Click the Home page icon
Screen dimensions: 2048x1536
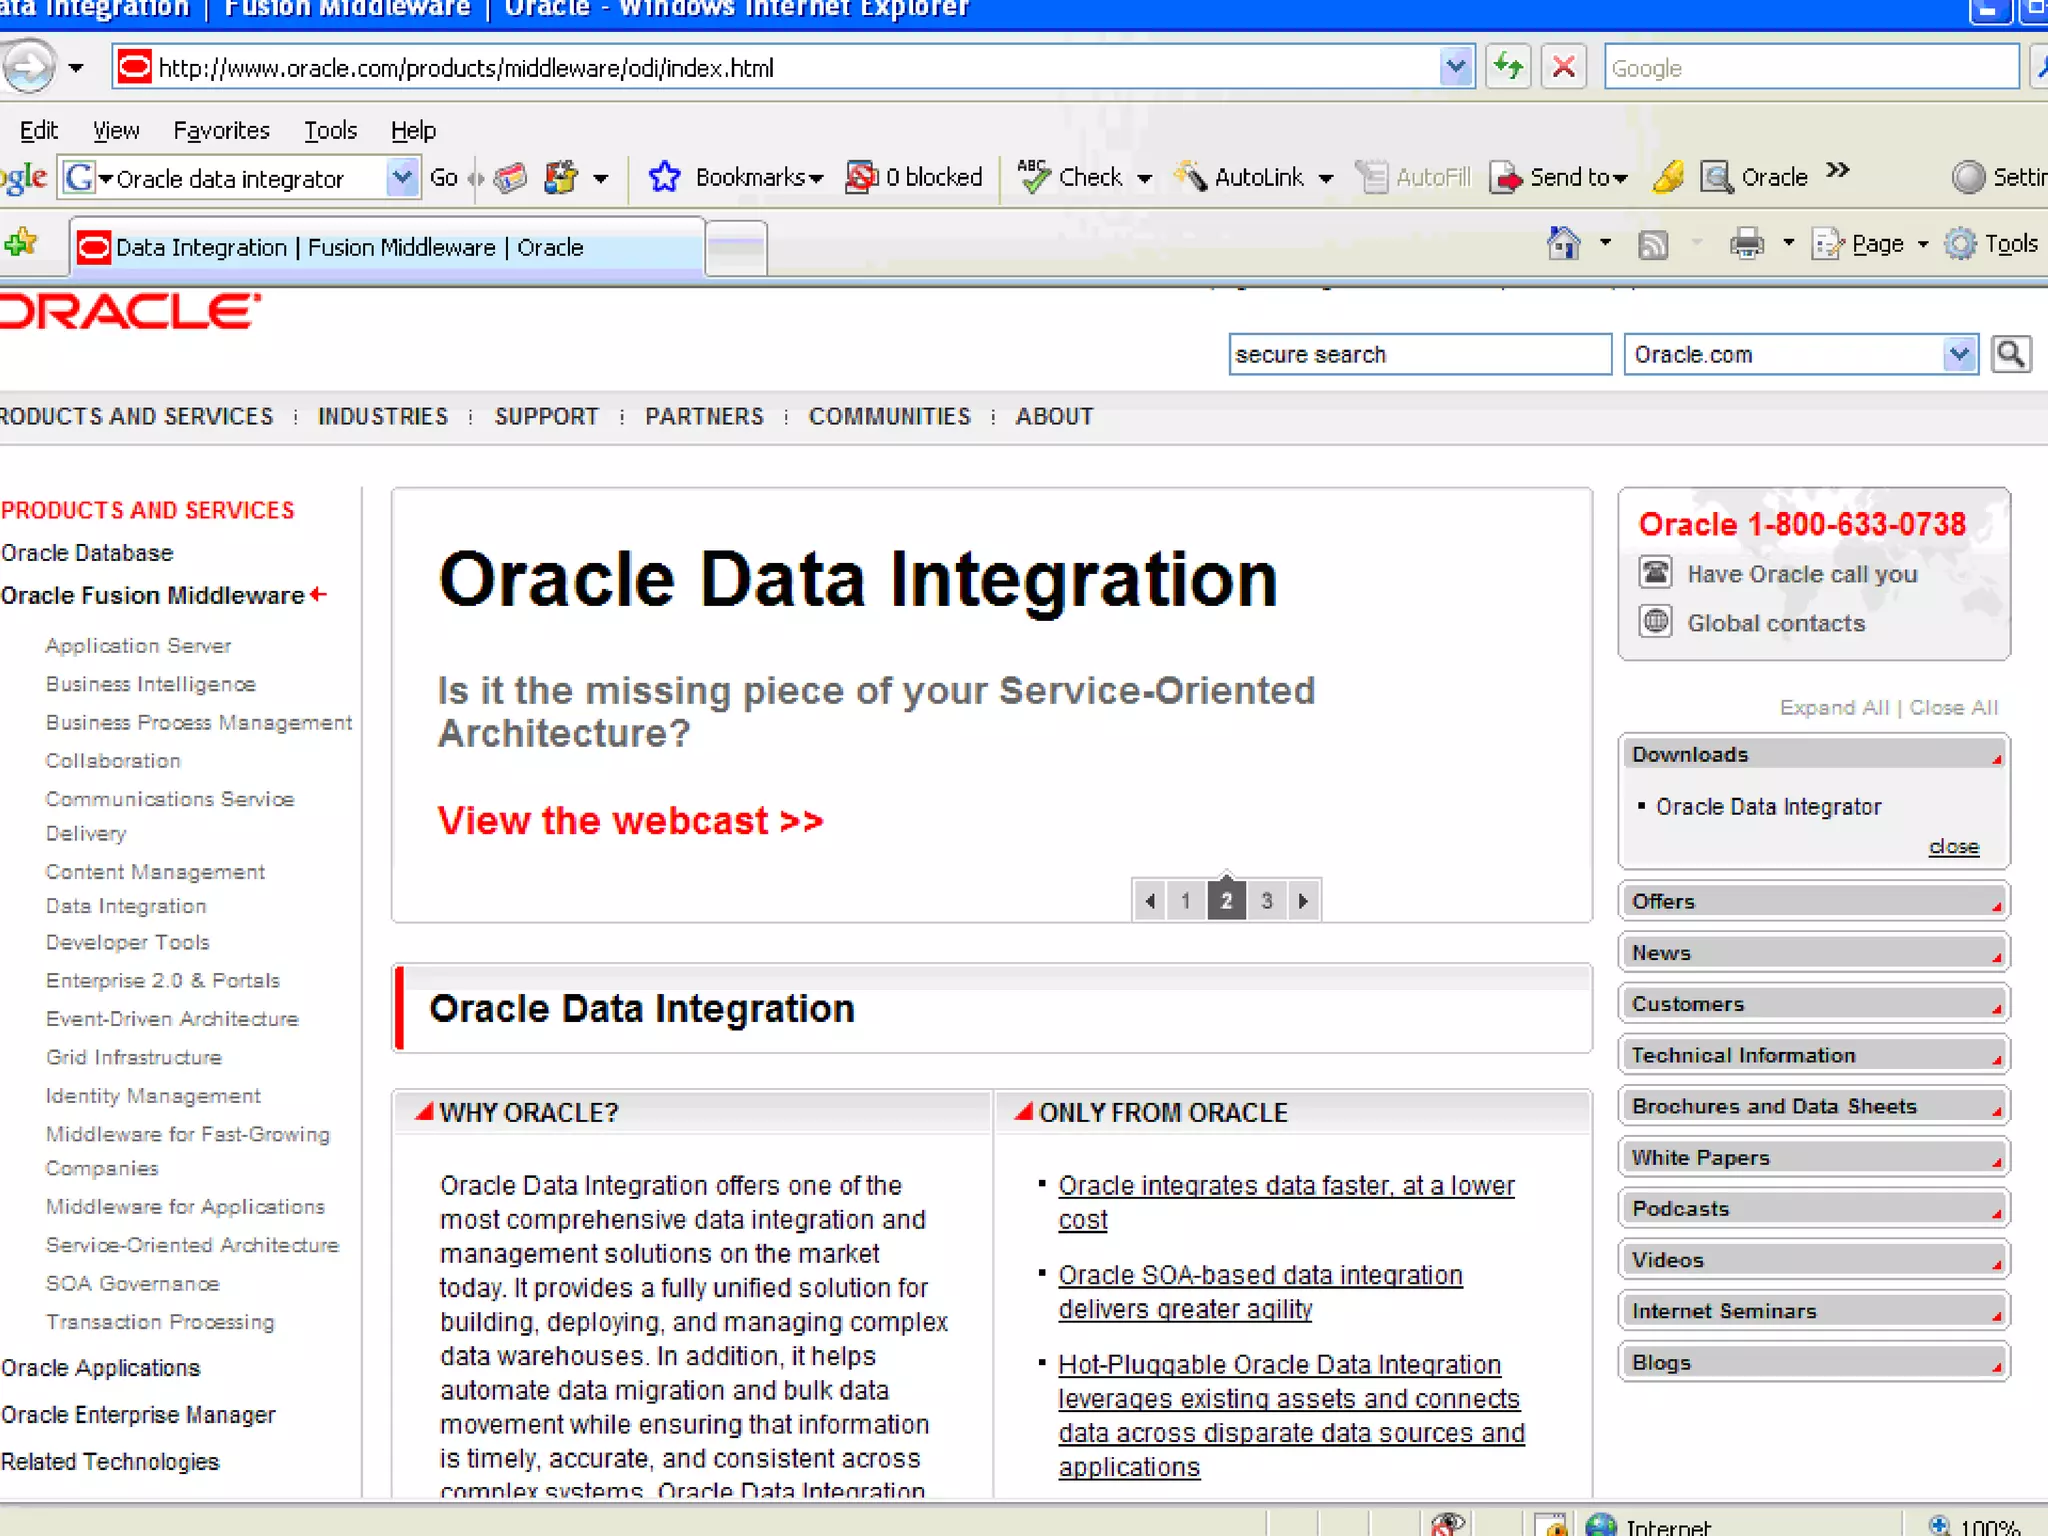coord(1564,243)
